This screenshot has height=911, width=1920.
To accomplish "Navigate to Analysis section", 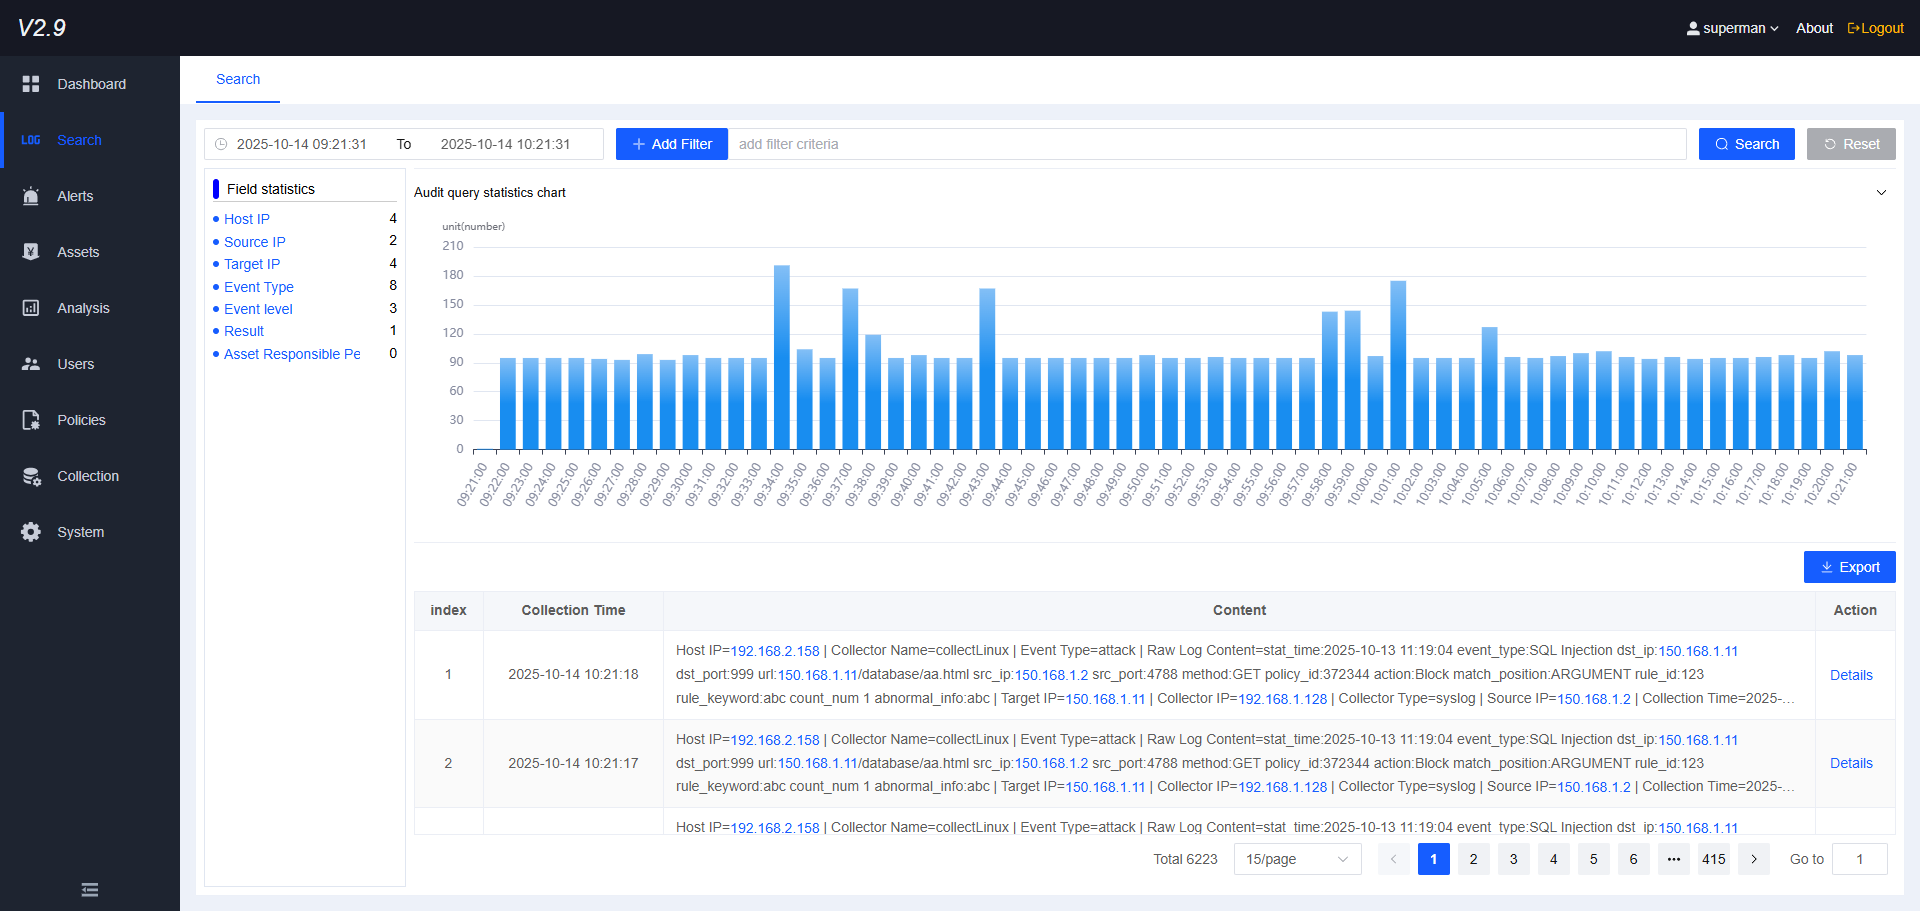I will point(90,308).
